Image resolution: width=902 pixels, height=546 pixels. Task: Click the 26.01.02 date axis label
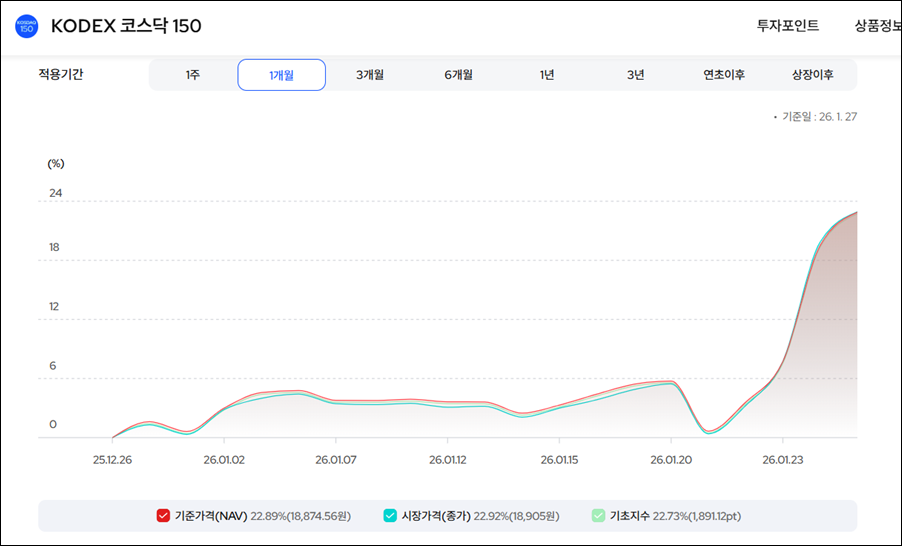pos(224,460)
